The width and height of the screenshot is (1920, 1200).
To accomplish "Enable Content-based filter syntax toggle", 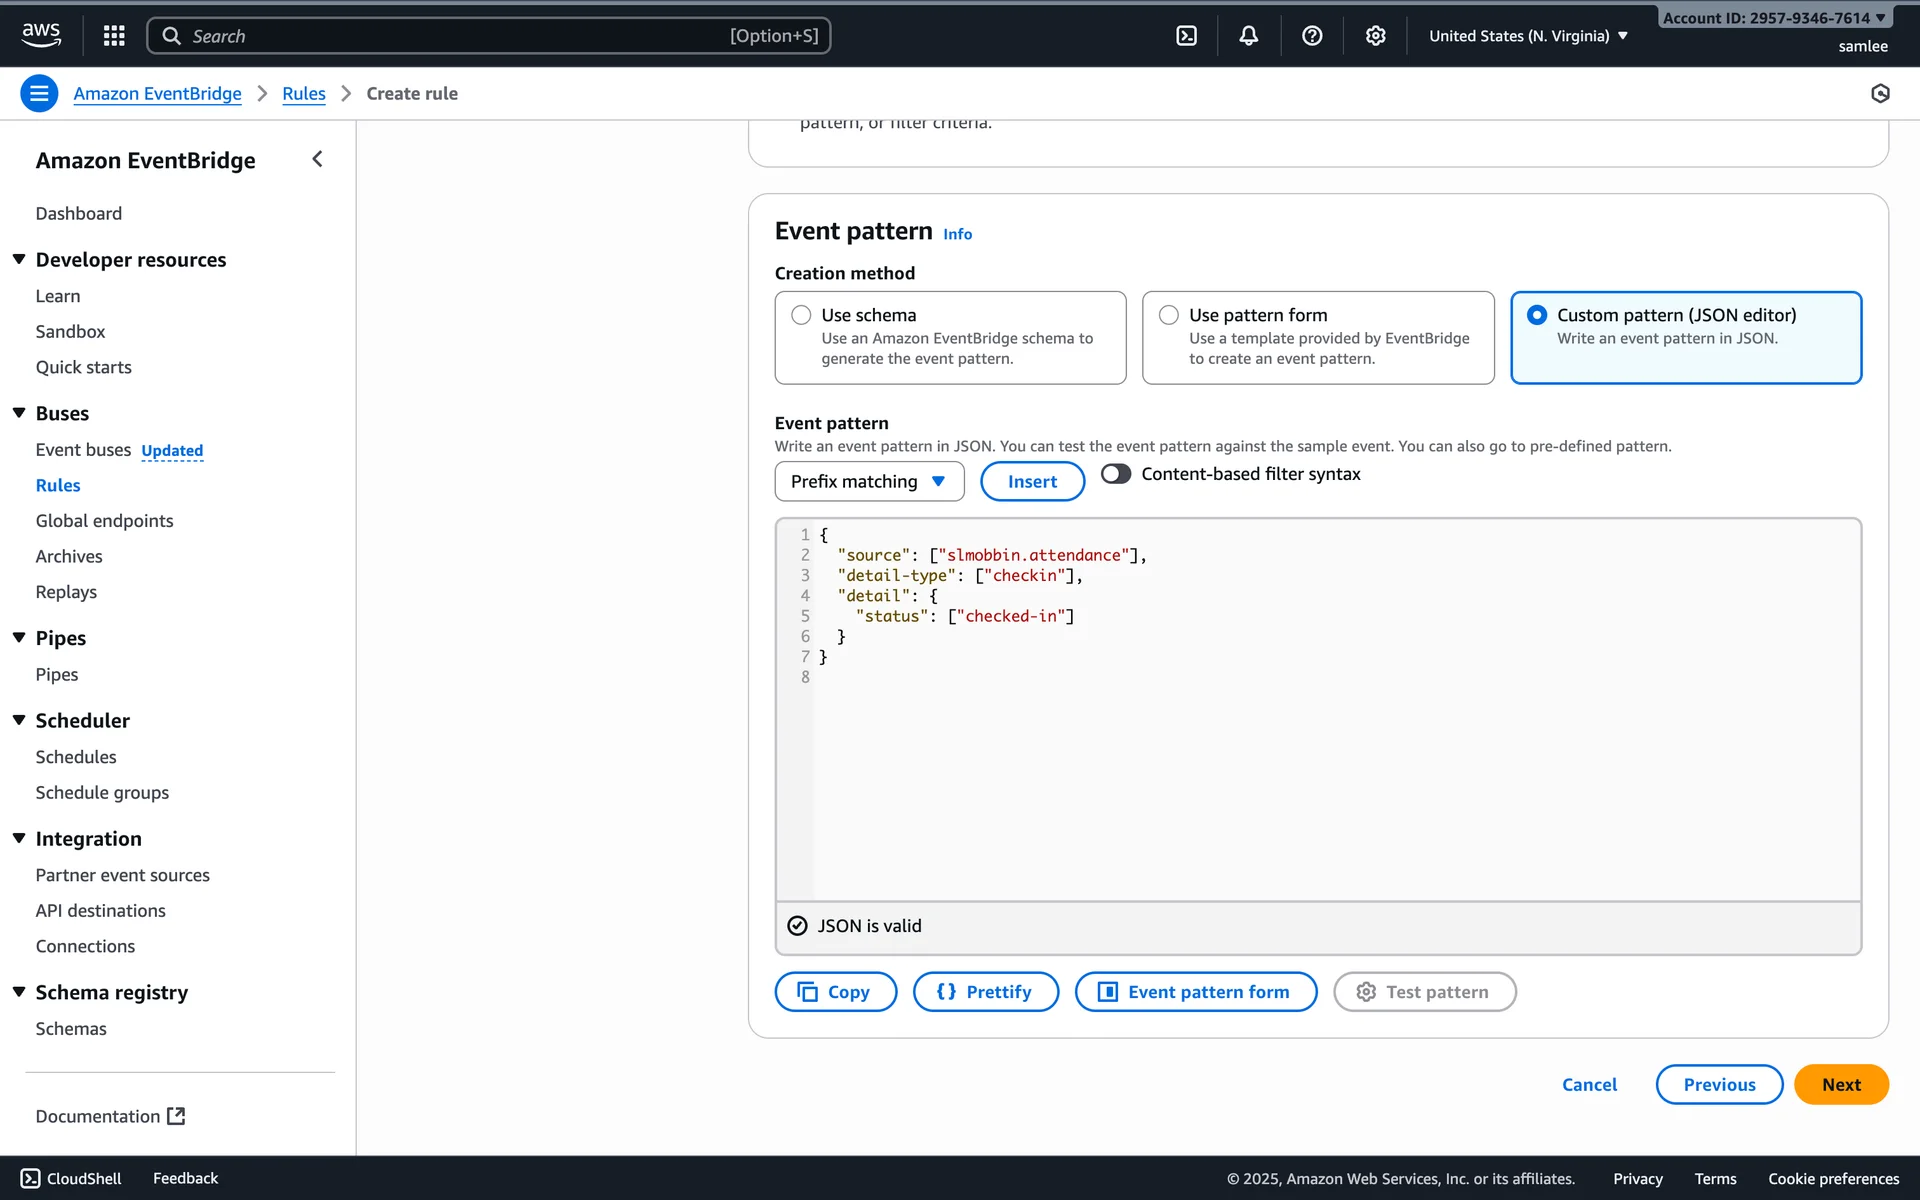I will [1115, 474].
